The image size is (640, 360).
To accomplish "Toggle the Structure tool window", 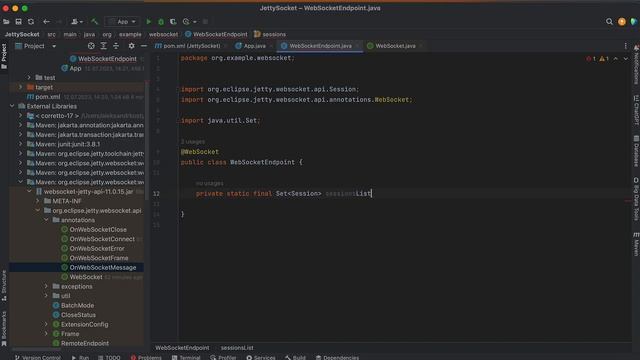I will point(4,286).
